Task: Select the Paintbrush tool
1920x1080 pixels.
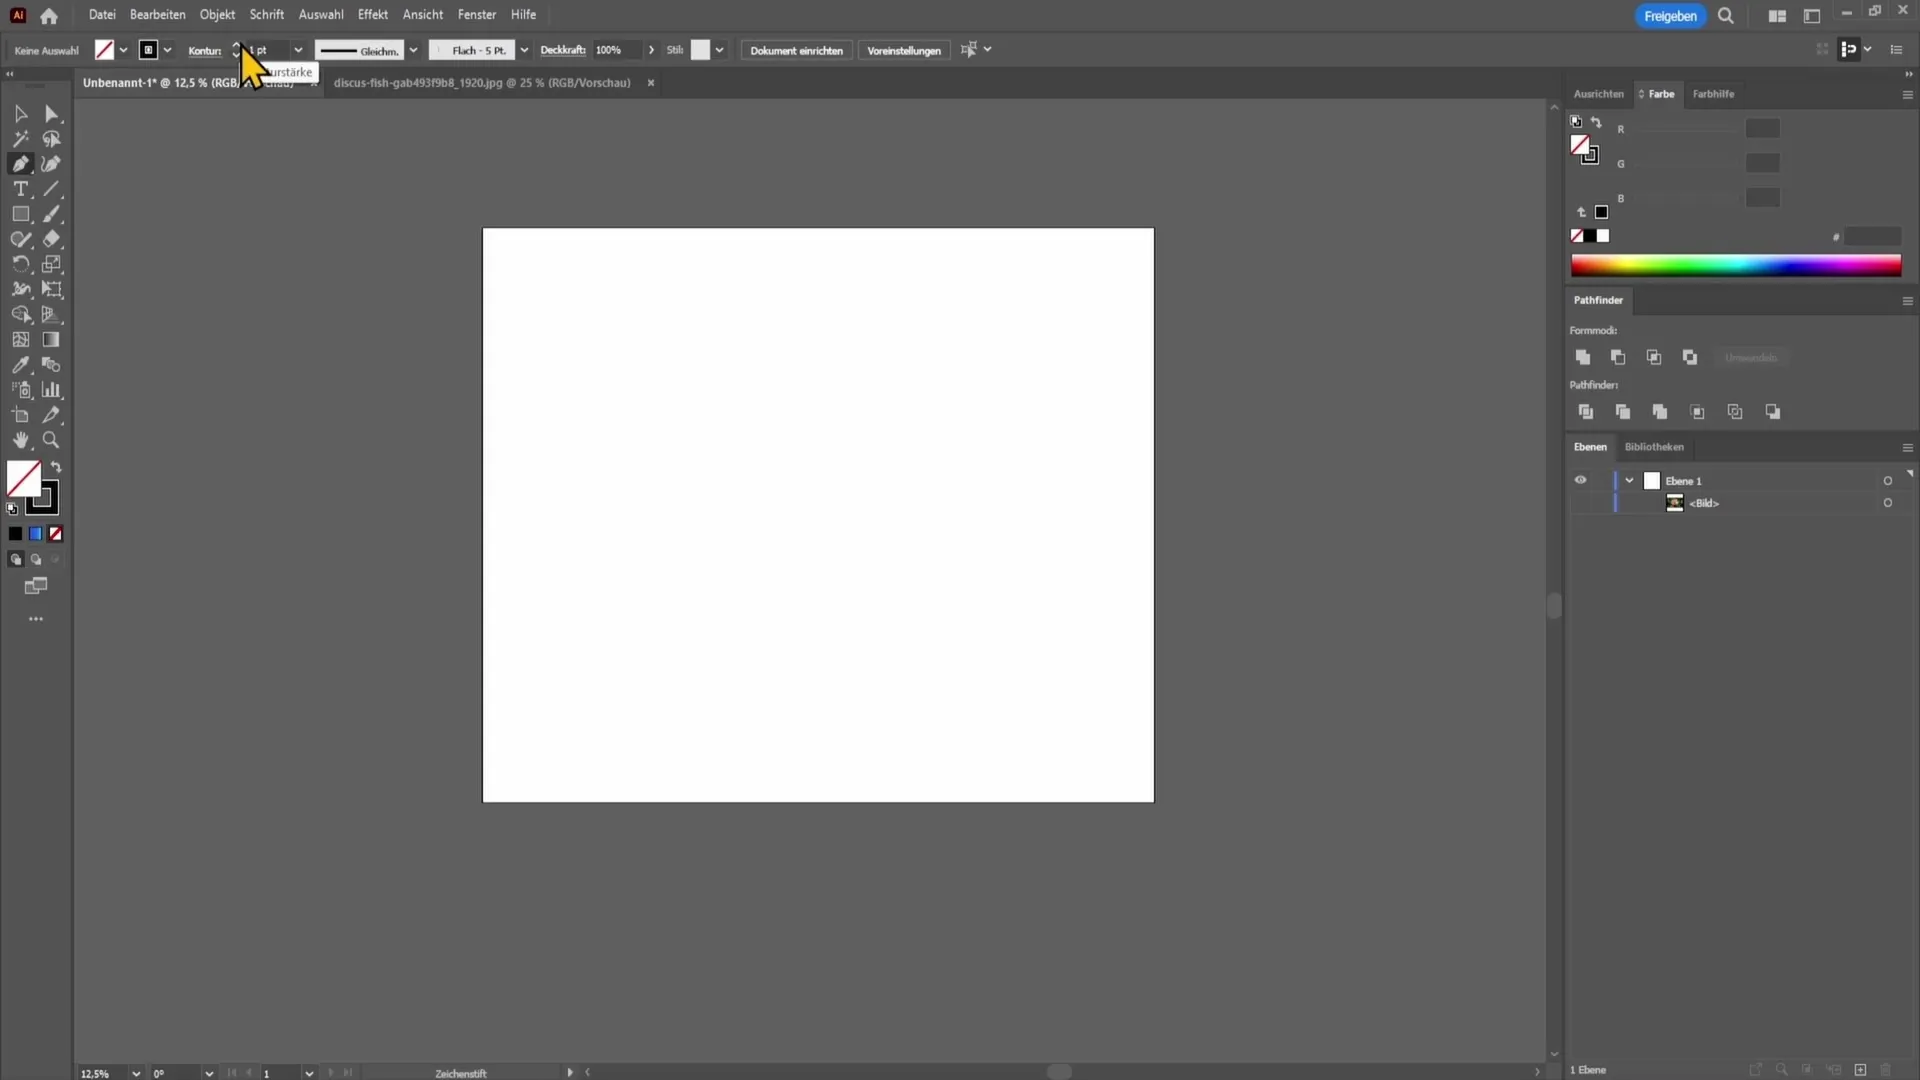Action: coord(52,214)
